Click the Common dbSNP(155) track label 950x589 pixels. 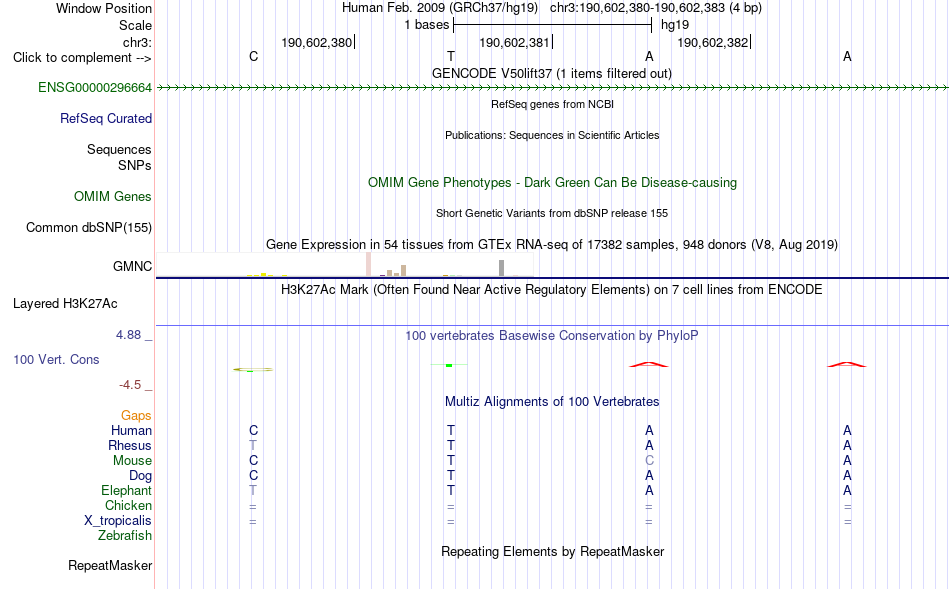pyautogui.click(x=89, y=228)
